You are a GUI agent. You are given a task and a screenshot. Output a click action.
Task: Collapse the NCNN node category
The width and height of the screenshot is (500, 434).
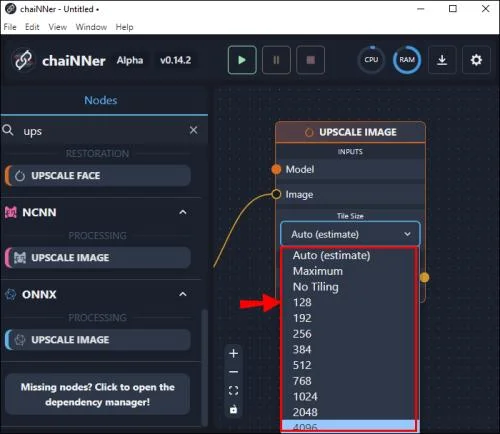[x=183, y=212]
